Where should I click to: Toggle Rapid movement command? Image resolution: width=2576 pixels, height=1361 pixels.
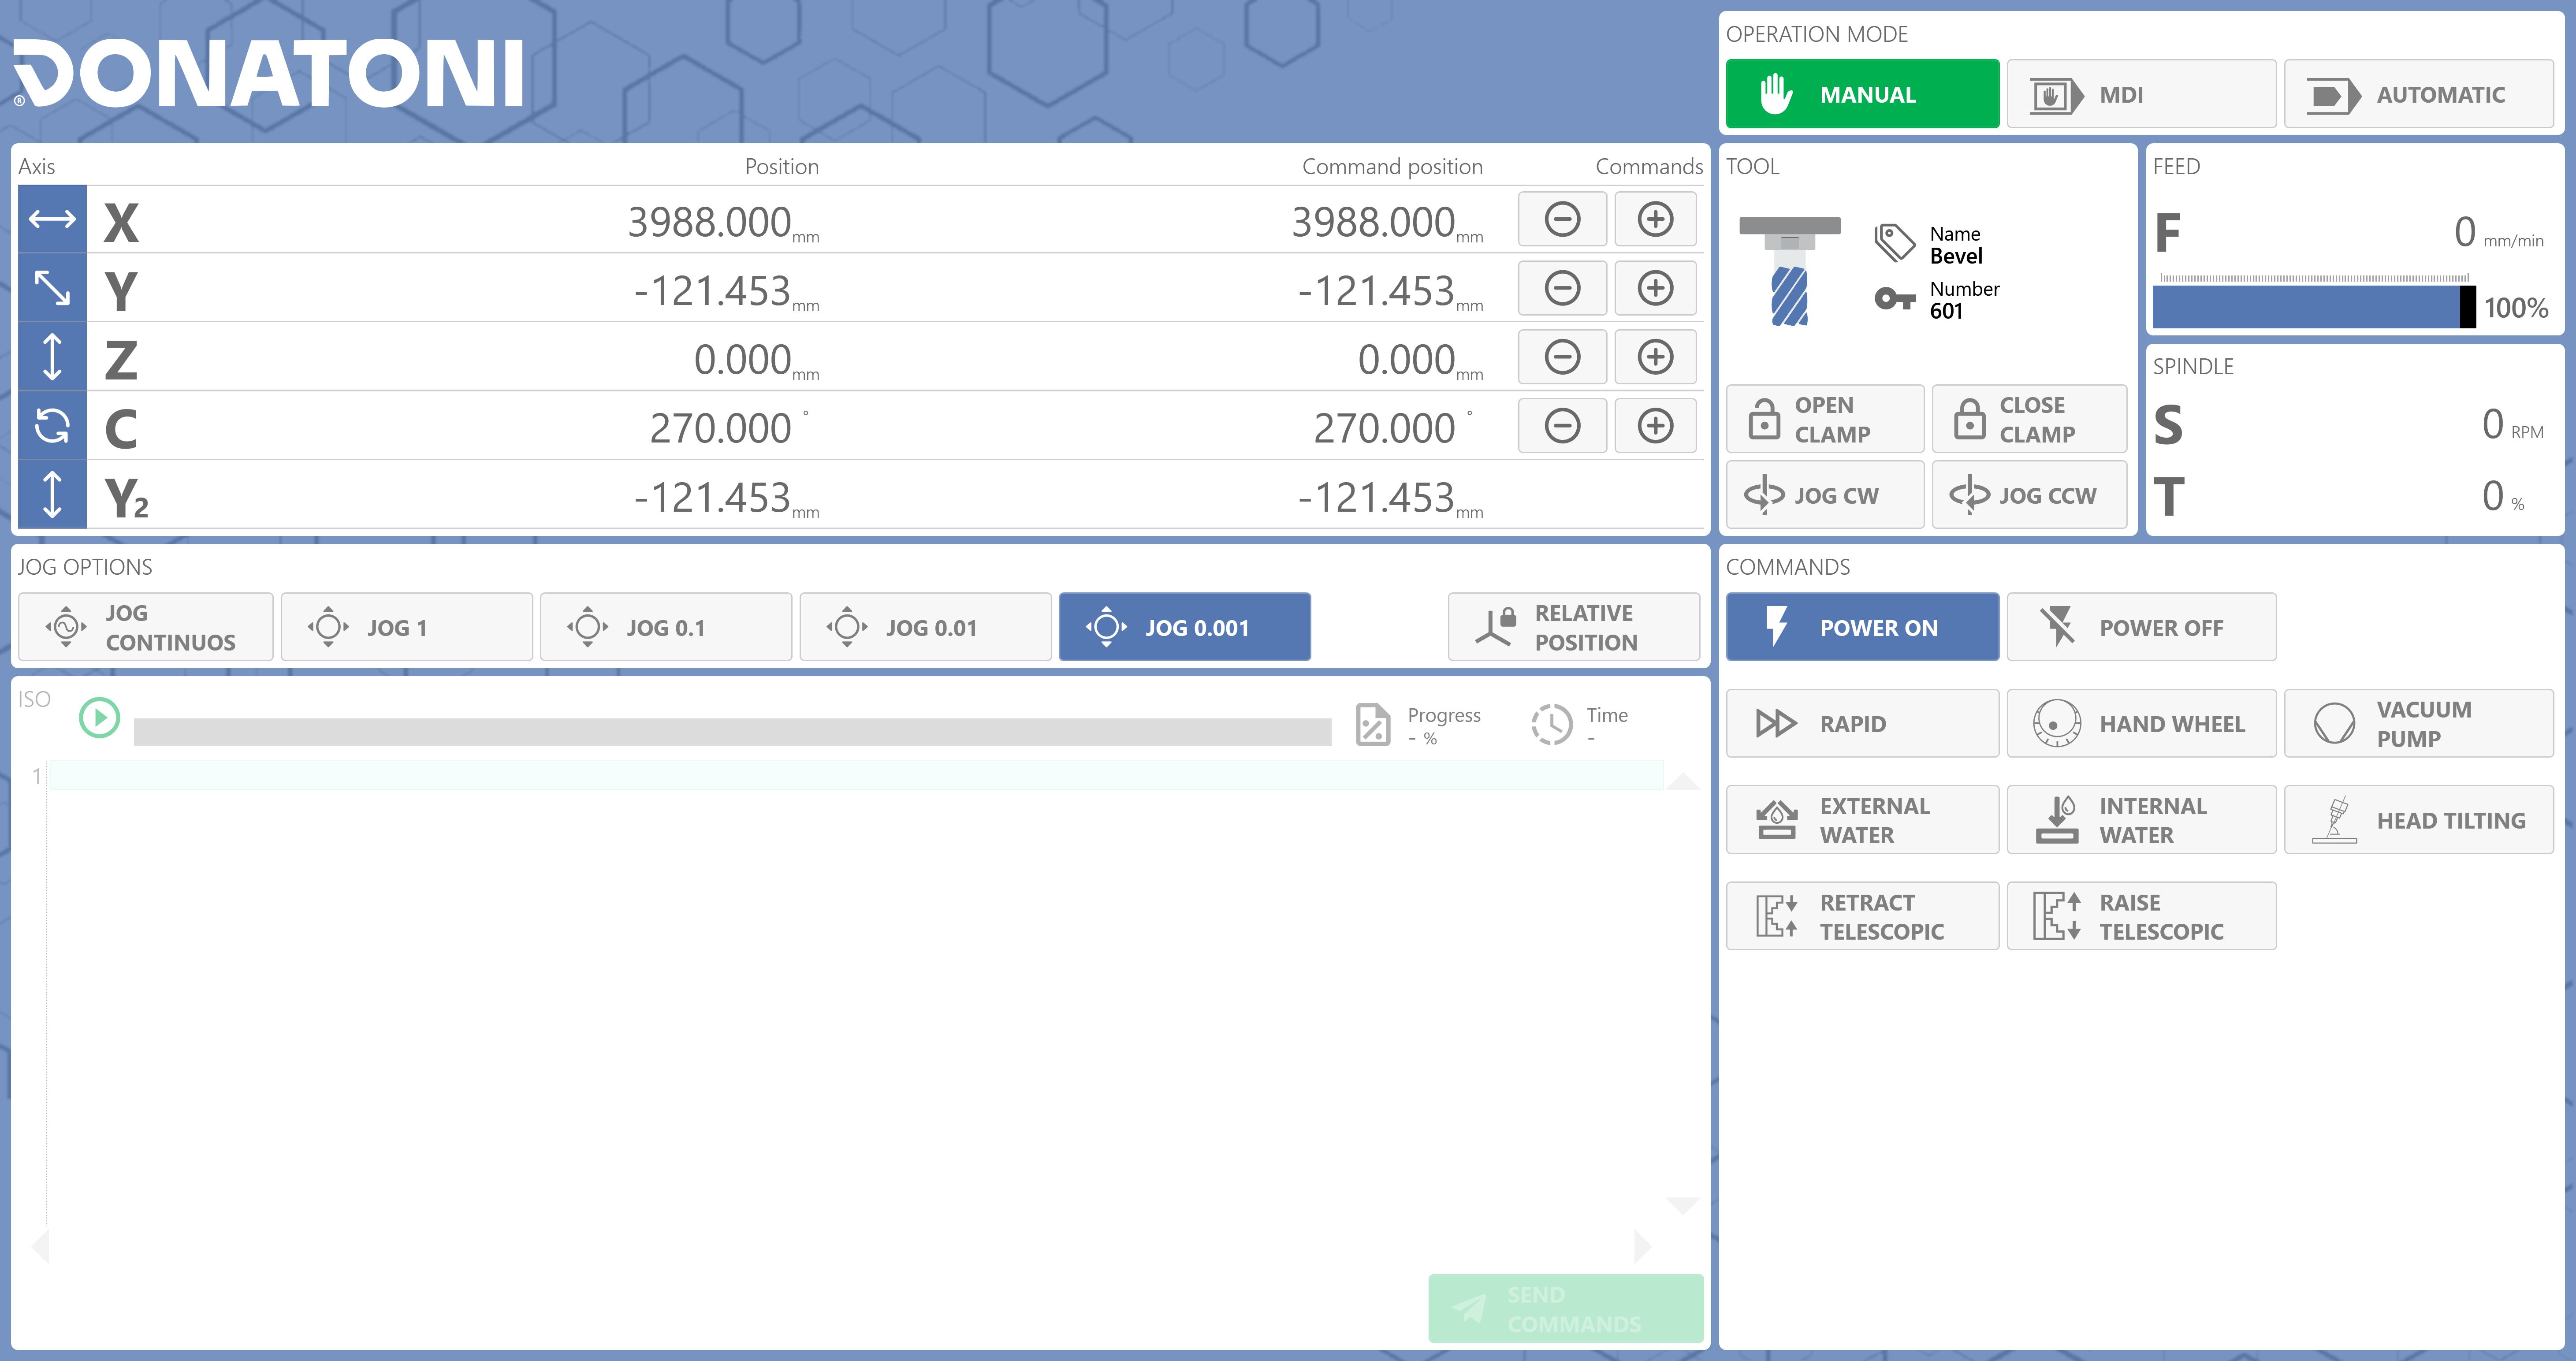click(1862, 723)
